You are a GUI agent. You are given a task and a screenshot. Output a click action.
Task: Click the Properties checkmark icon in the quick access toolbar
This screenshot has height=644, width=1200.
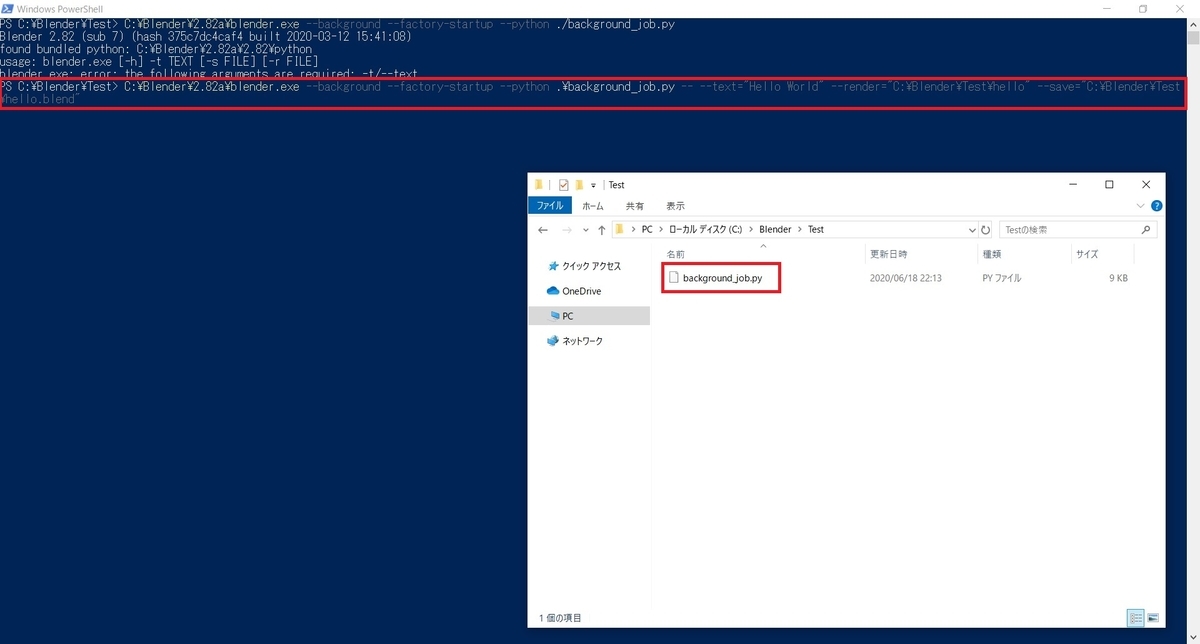(564, 185)
